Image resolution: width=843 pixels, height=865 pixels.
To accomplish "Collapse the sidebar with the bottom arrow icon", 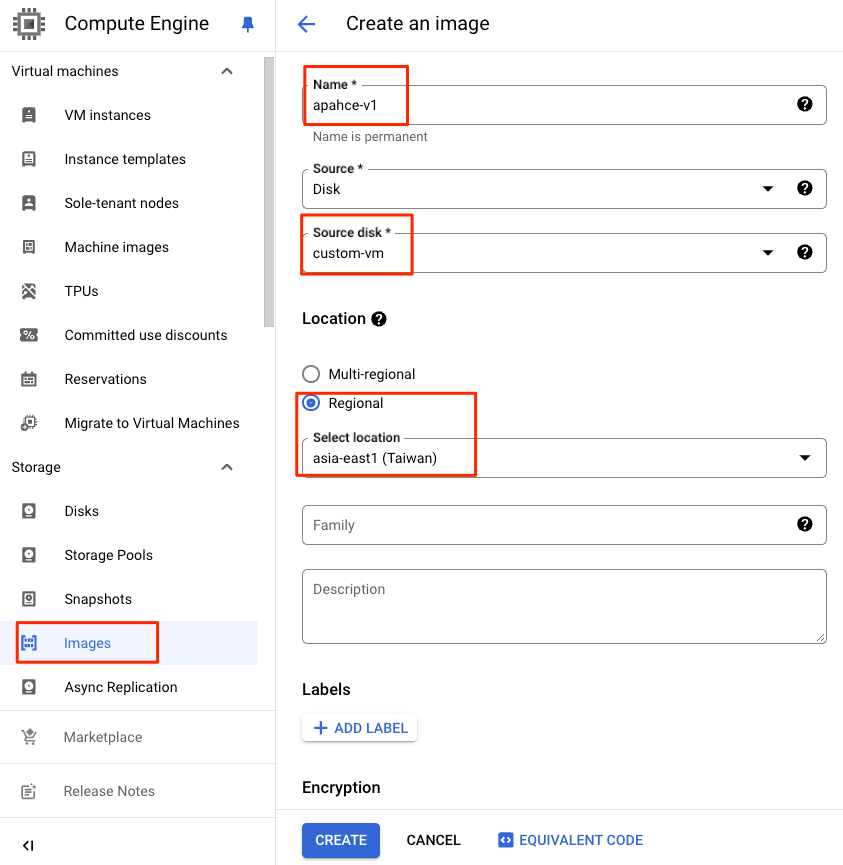I will tap(28, 845).
